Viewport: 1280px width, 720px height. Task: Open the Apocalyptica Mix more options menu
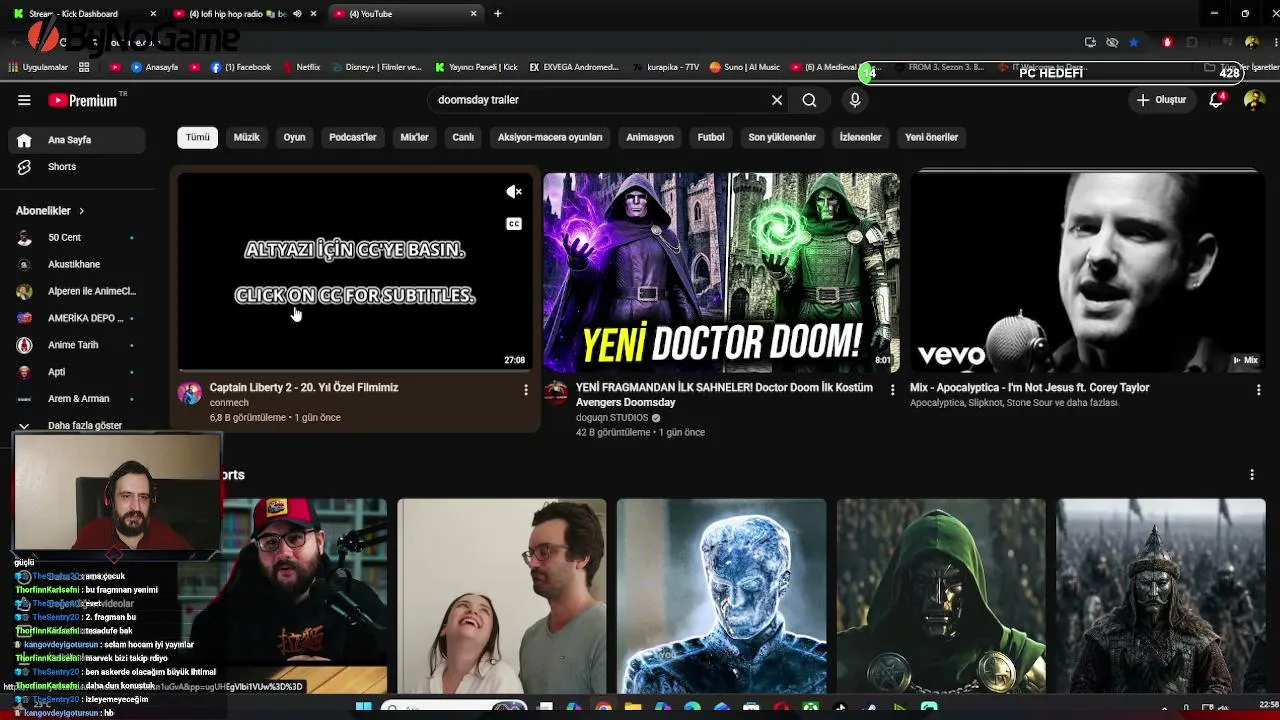pyautogui.click(x=1258, y=390)
